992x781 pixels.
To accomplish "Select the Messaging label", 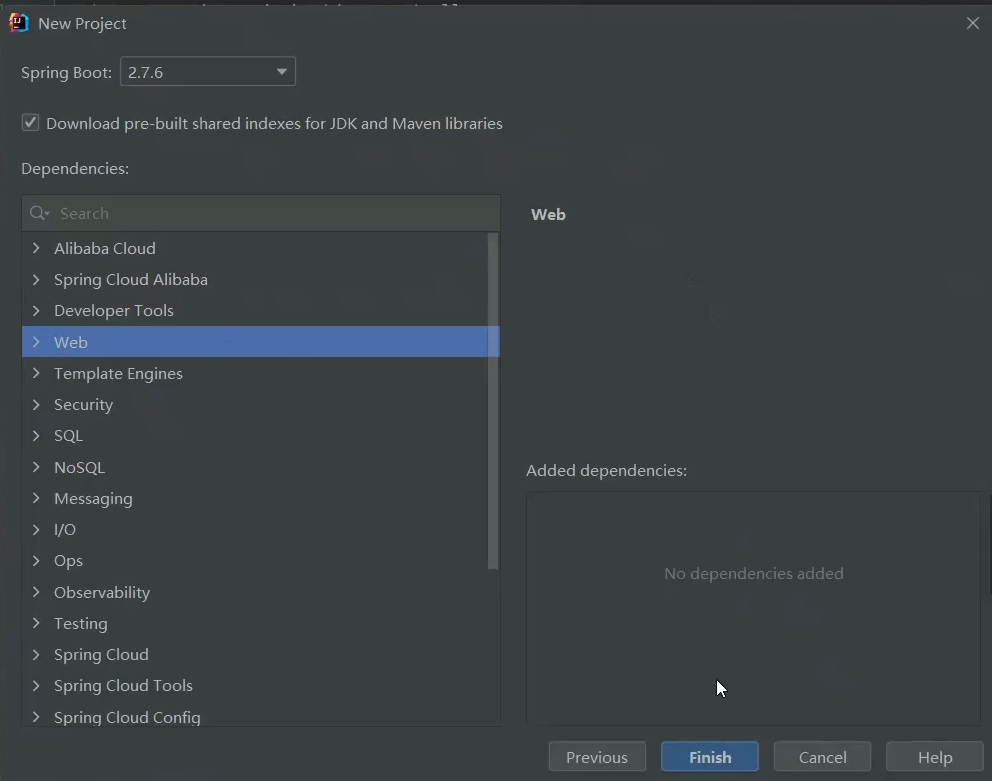I will [93, 499].
